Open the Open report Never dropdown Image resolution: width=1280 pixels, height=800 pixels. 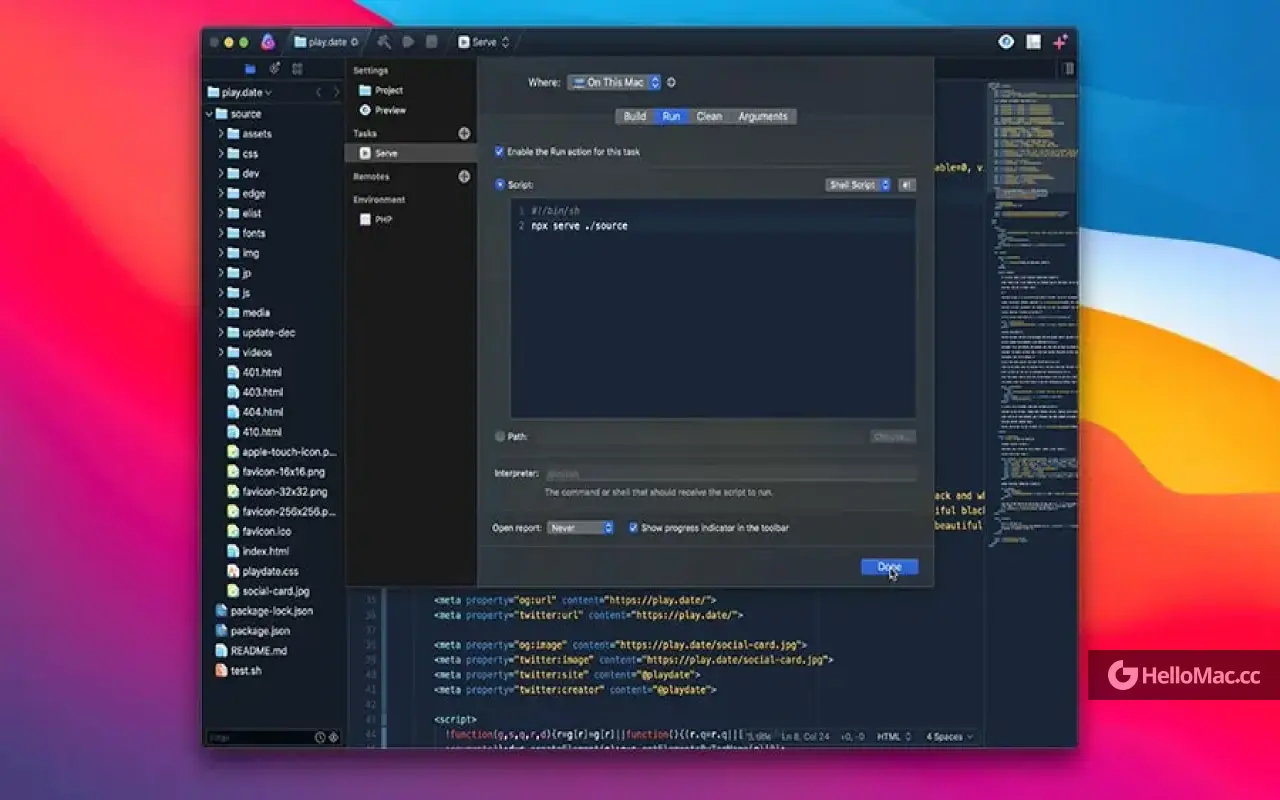click(x=580, y=527)
